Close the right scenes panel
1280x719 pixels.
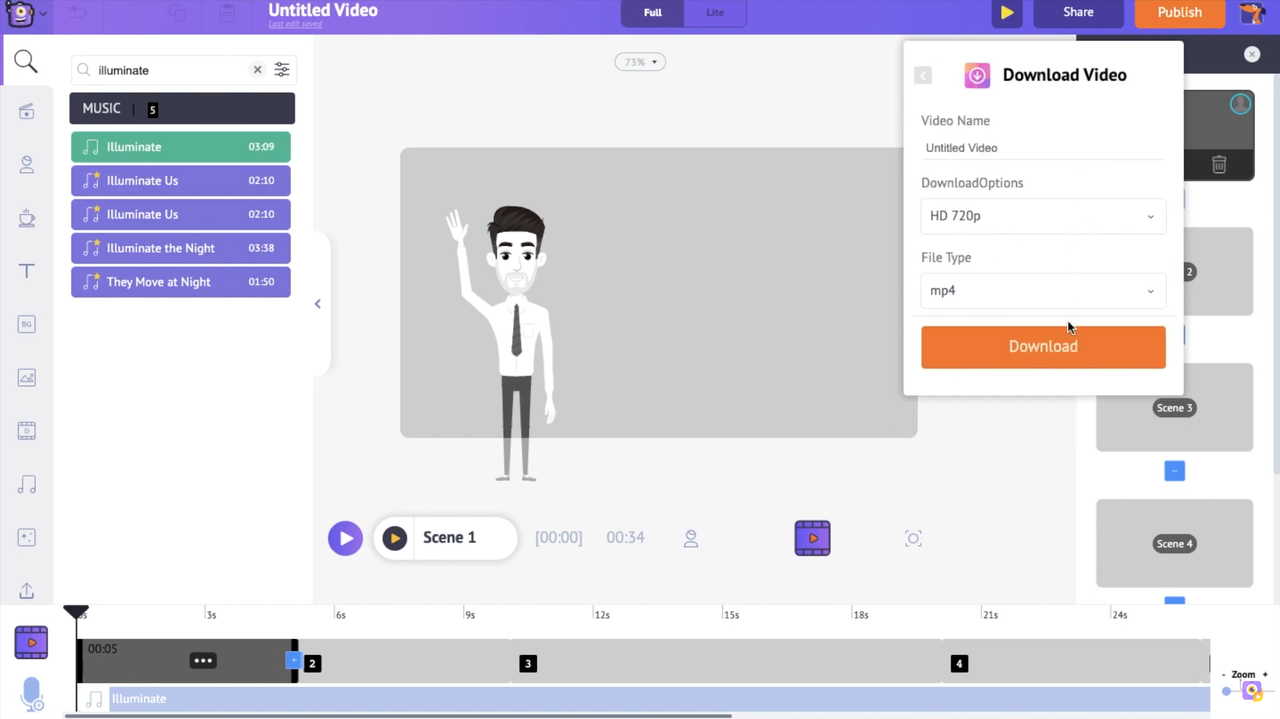tap(1252, 54)
